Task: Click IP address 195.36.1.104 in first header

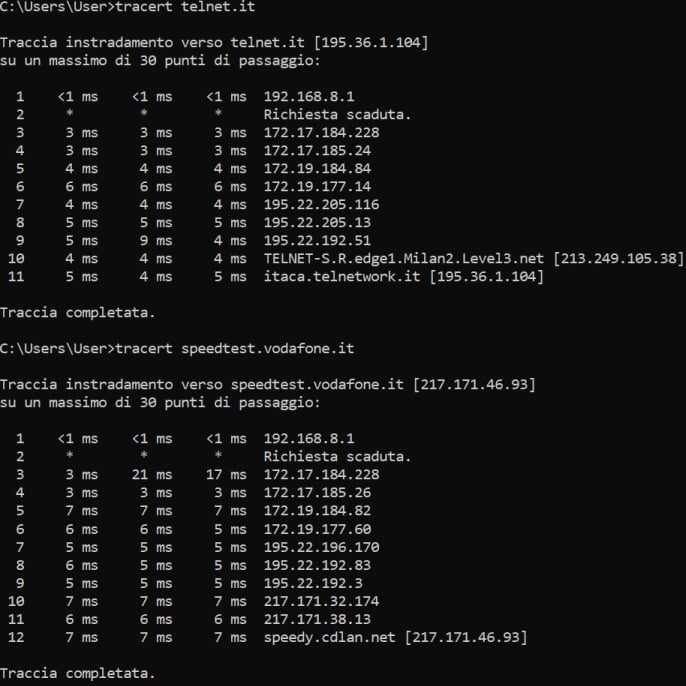Action: 371,42
